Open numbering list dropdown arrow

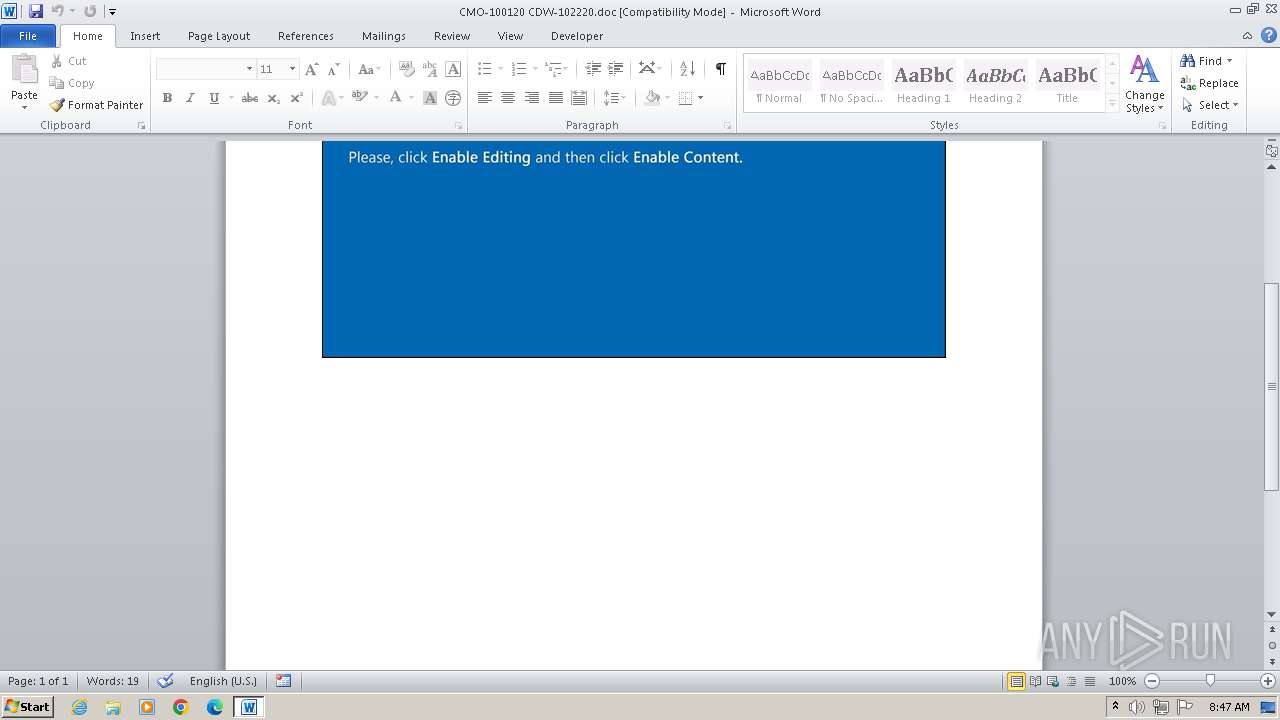tap(534, 69)
